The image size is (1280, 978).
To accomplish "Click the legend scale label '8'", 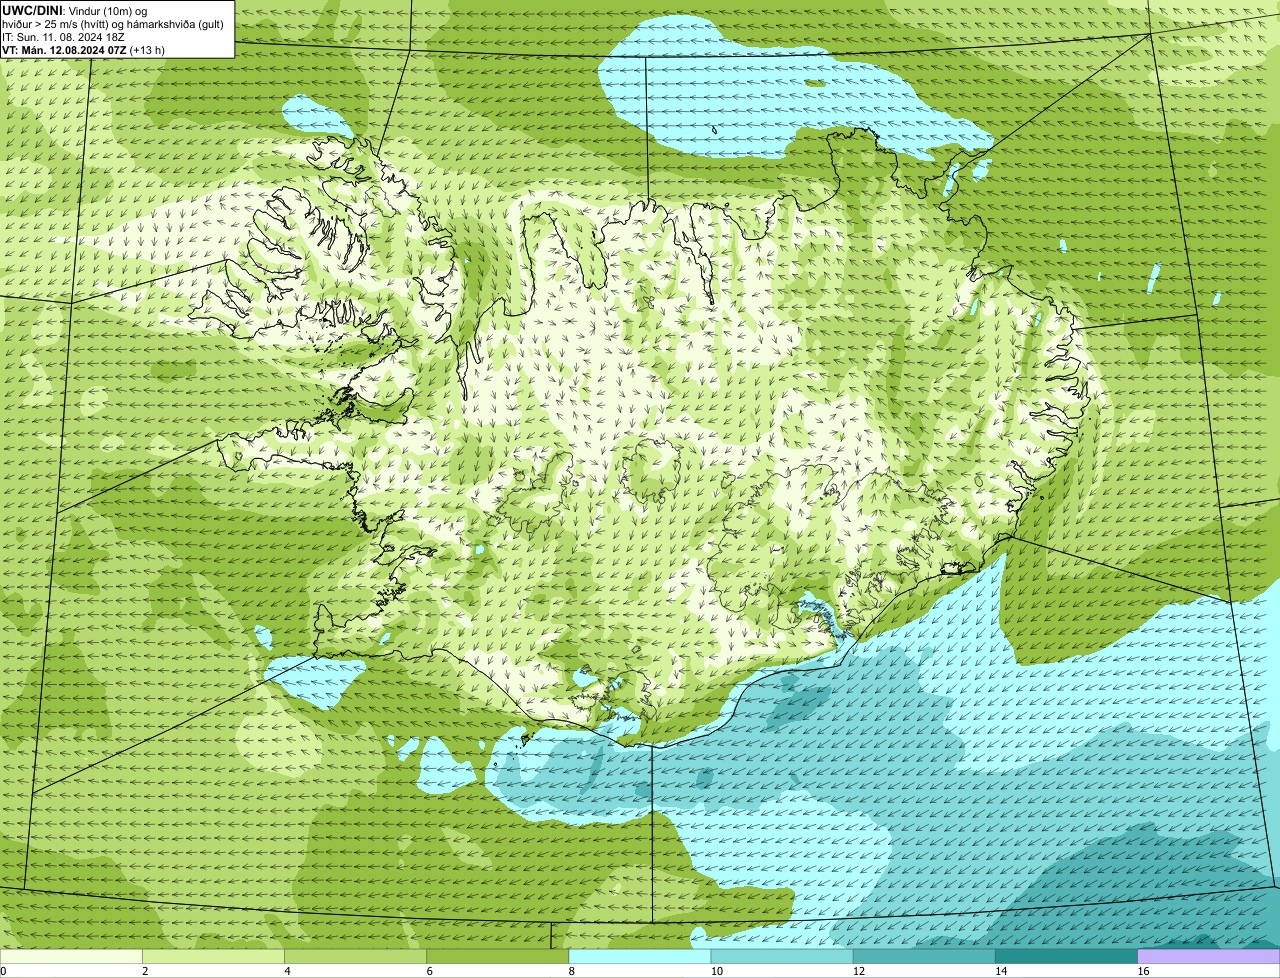I will coord(572,971).
